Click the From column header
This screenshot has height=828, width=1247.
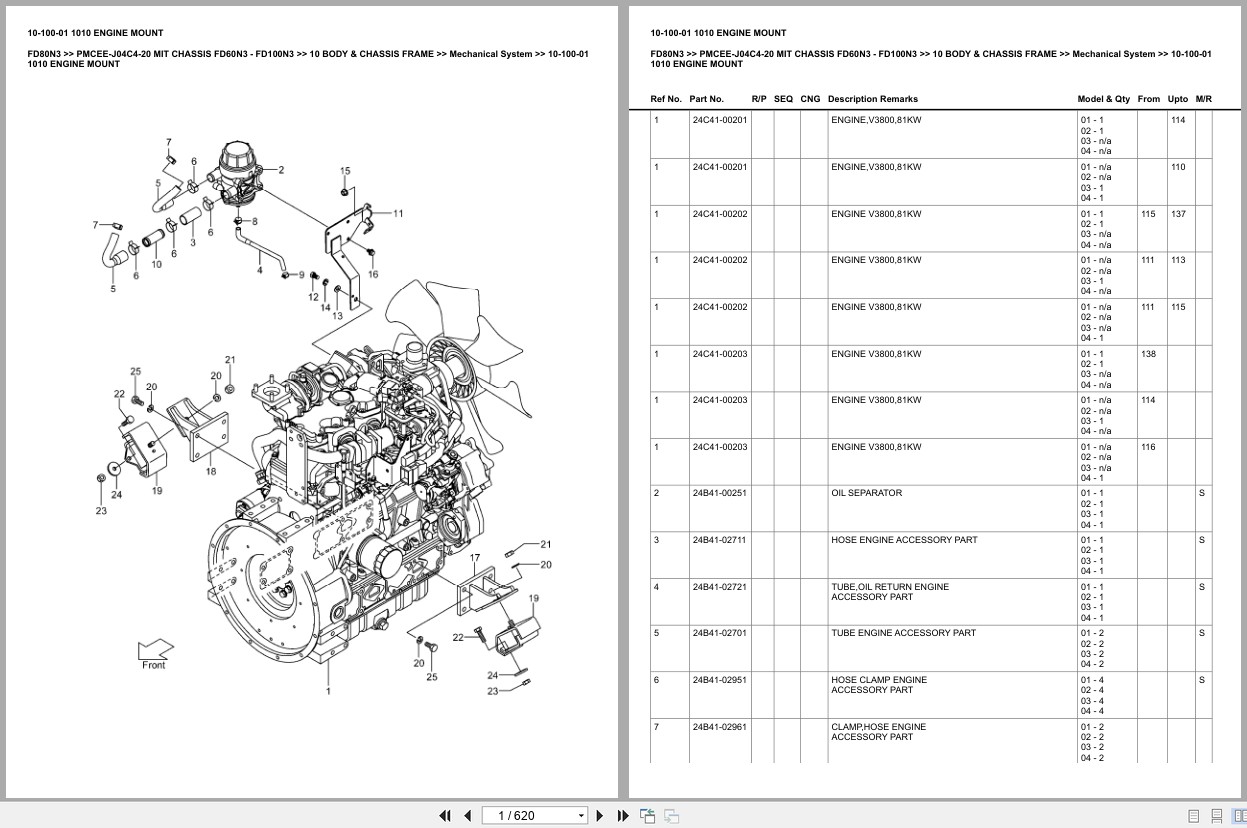coord(1149,99)
